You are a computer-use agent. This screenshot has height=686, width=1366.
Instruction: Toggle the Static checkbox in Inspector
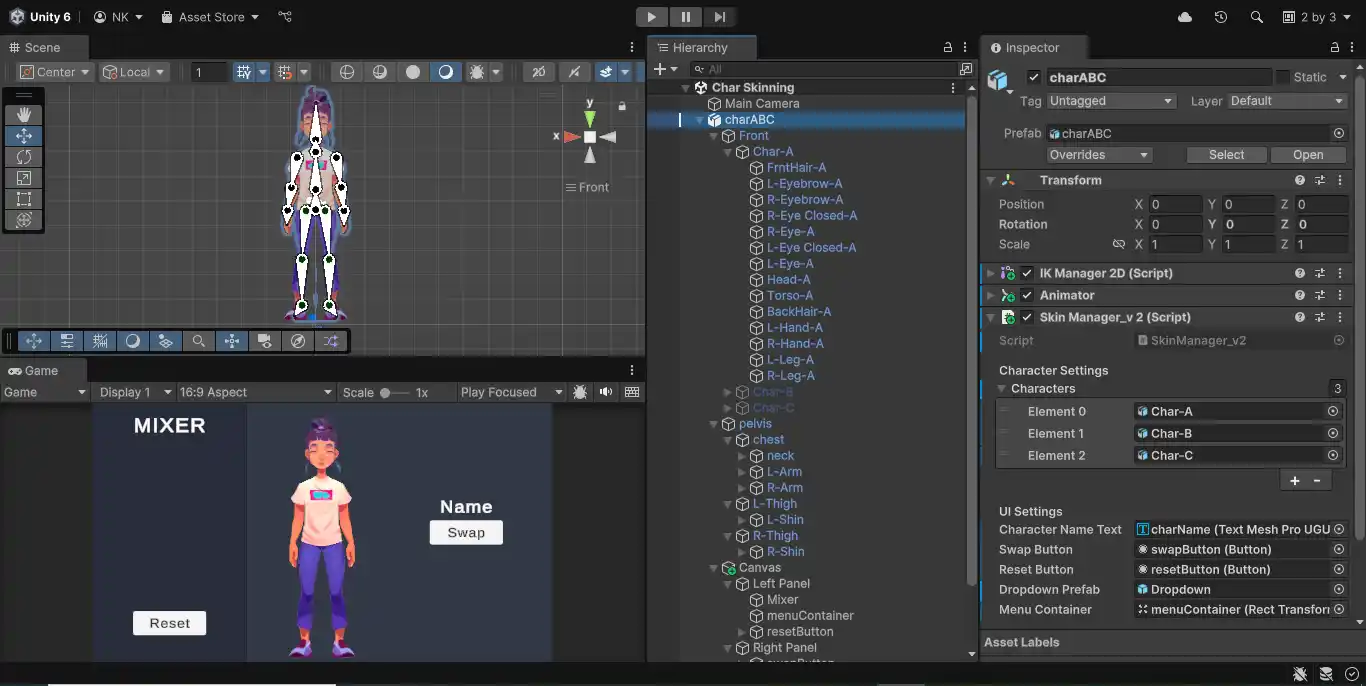(x=1282, y=77)
